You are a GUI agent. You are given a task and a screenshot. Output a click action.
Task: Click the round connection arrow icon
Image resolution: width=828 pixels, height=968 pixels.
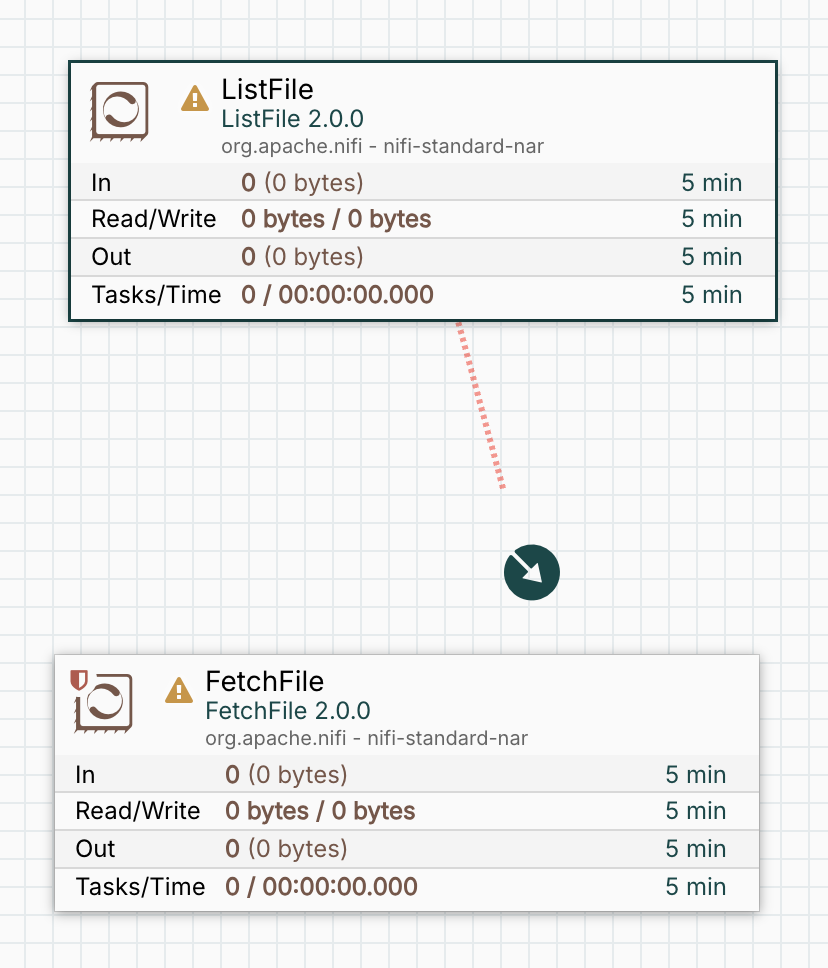[x=532, y=573]
